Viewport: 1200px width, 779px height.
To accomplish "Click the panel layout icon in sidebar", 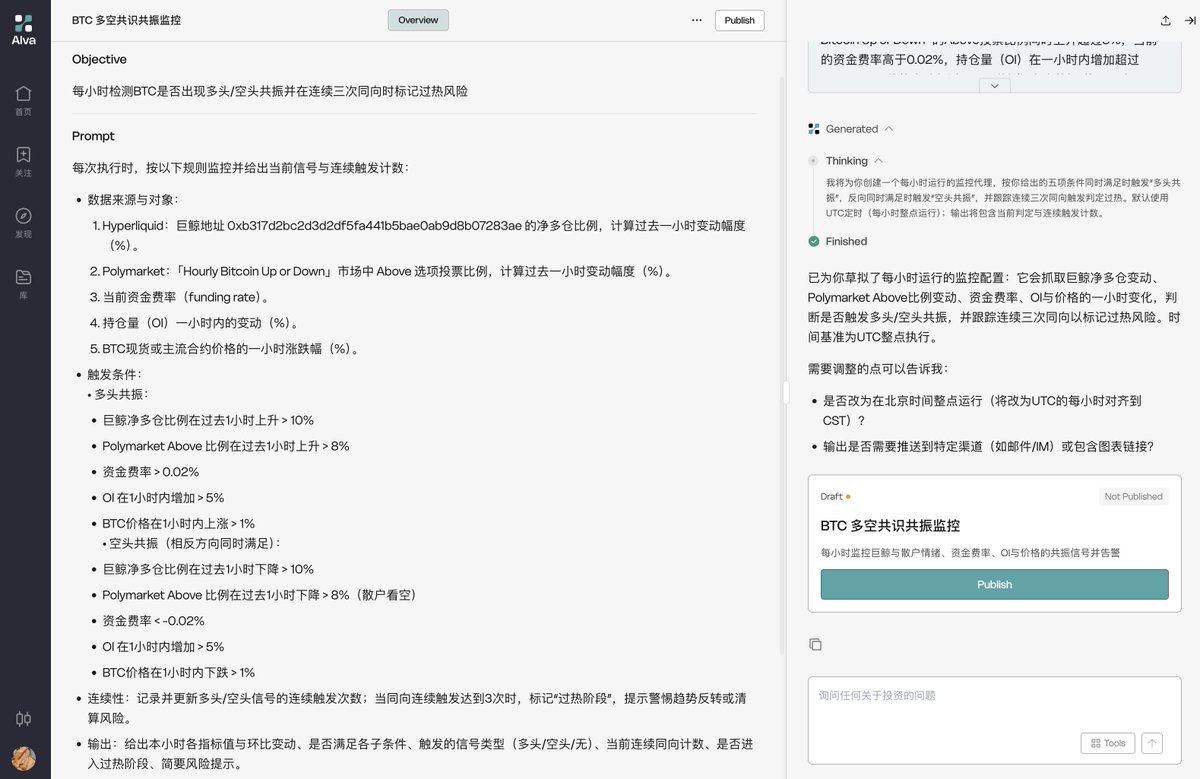I will pyautogui.click(x=23, y=718).
